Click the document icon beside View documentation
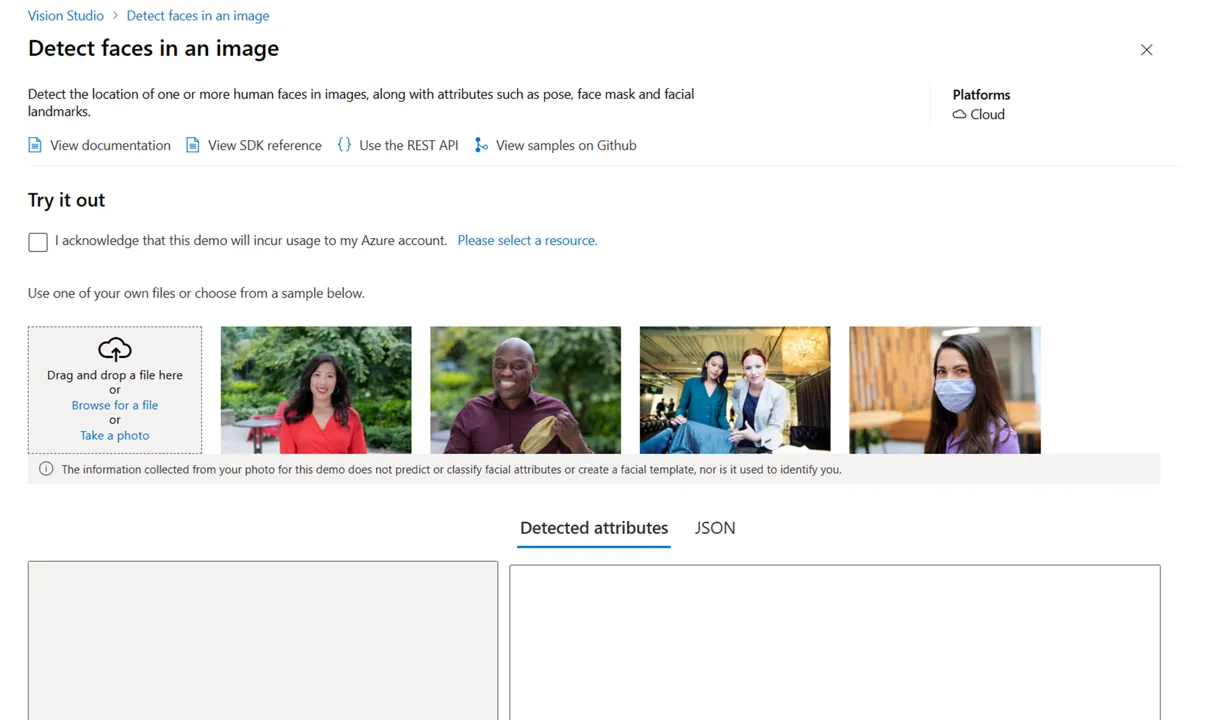This screenshot has height=720, width=1224. [35, 145]
